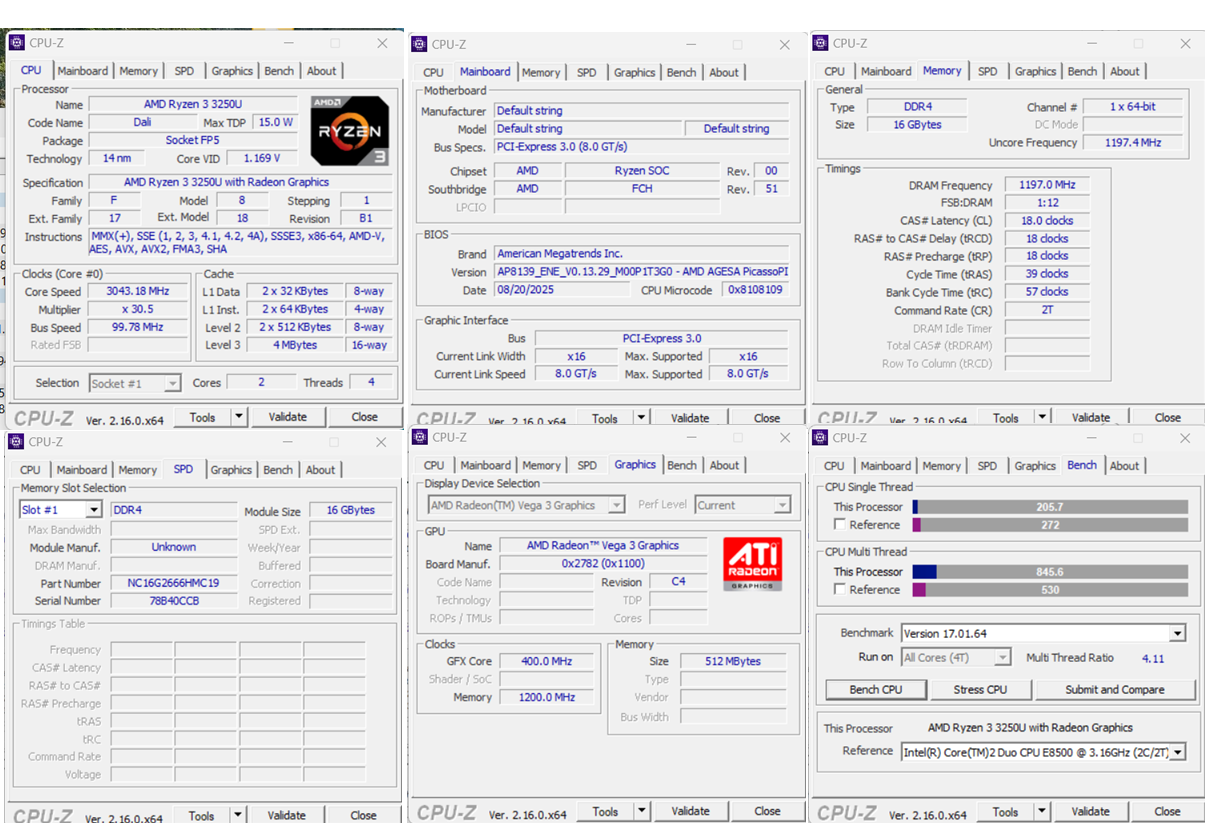Viewport: 1205px width, 823px height.
Task: Switch to About tab in the Bench window
Action: click(x=1124, y=465)
